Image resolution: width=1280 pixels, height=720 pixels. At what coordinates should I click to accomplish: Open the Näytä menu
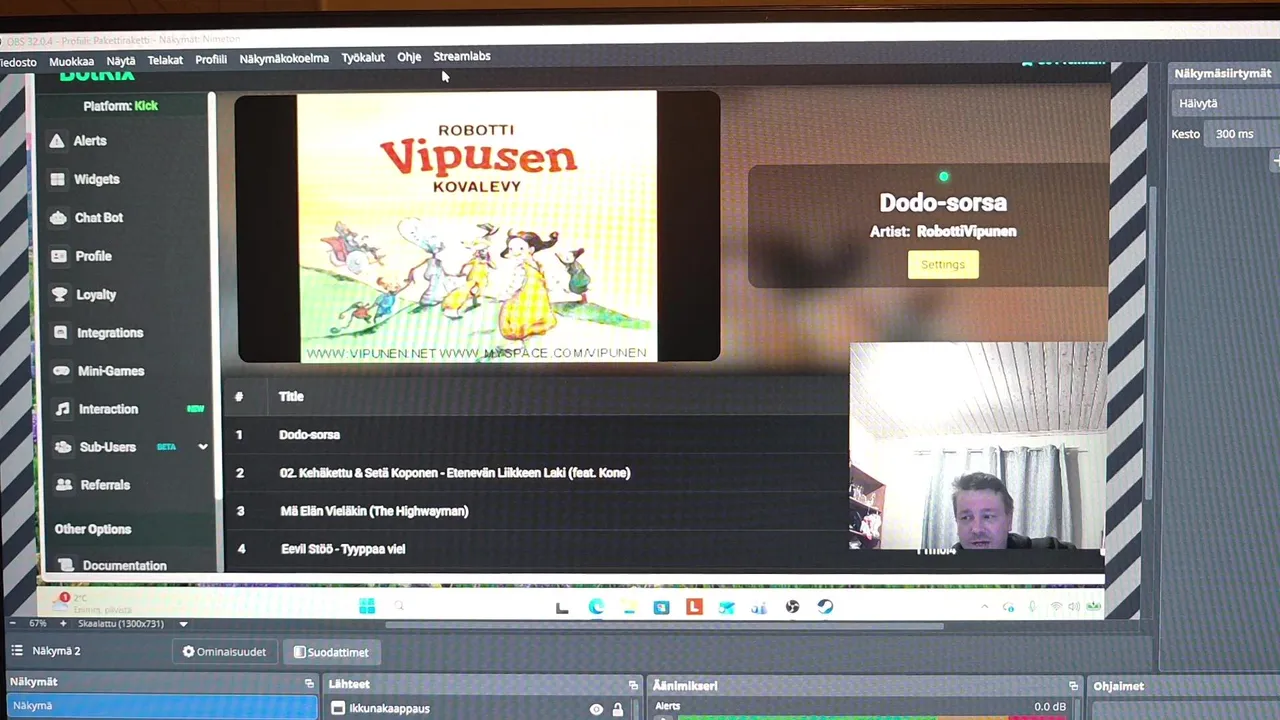point(120,60)
